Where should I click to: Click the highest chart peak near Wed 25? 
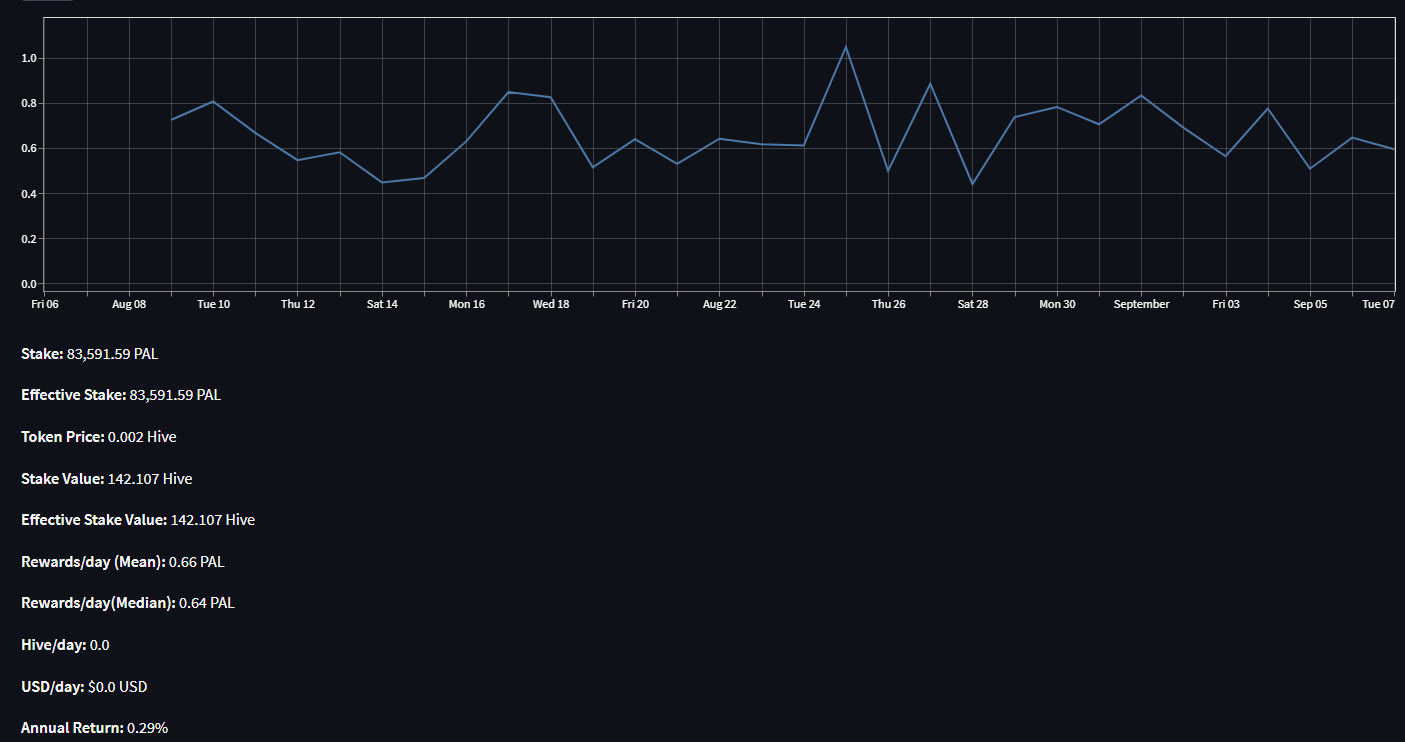click(846, 46)
